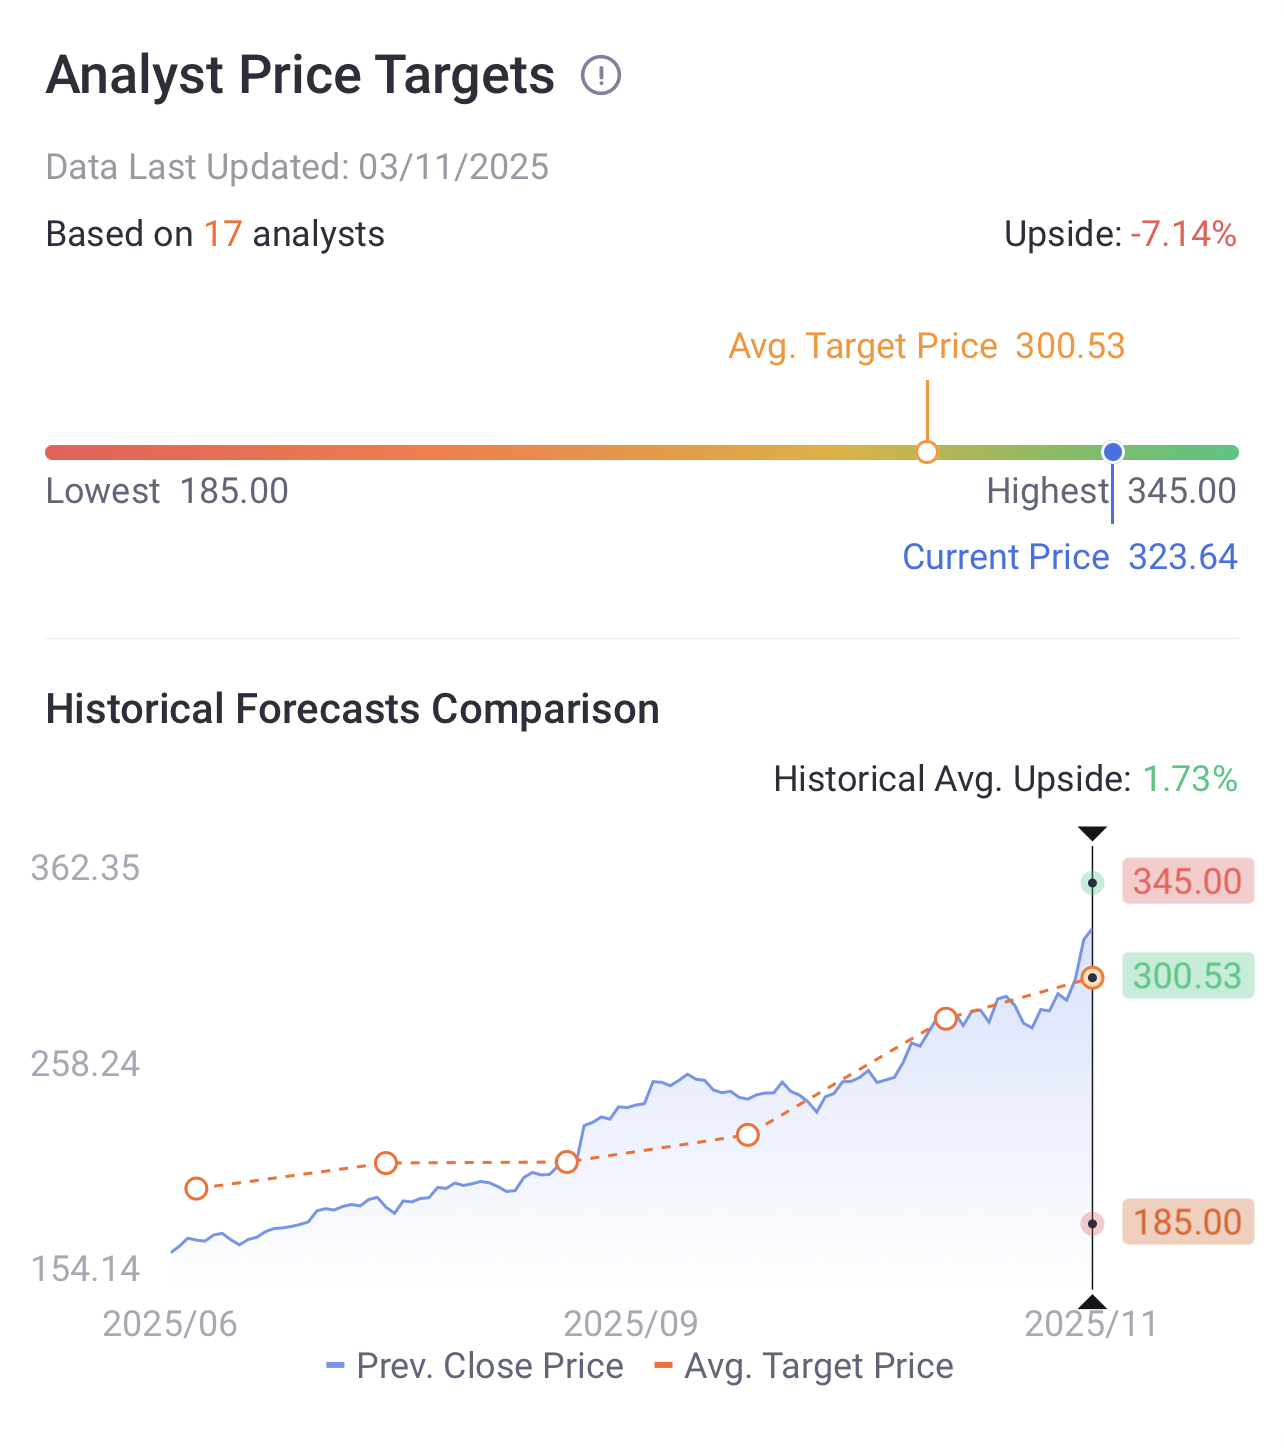Click the Historical Avg. Upside 1.73% value

(1190, 779)
